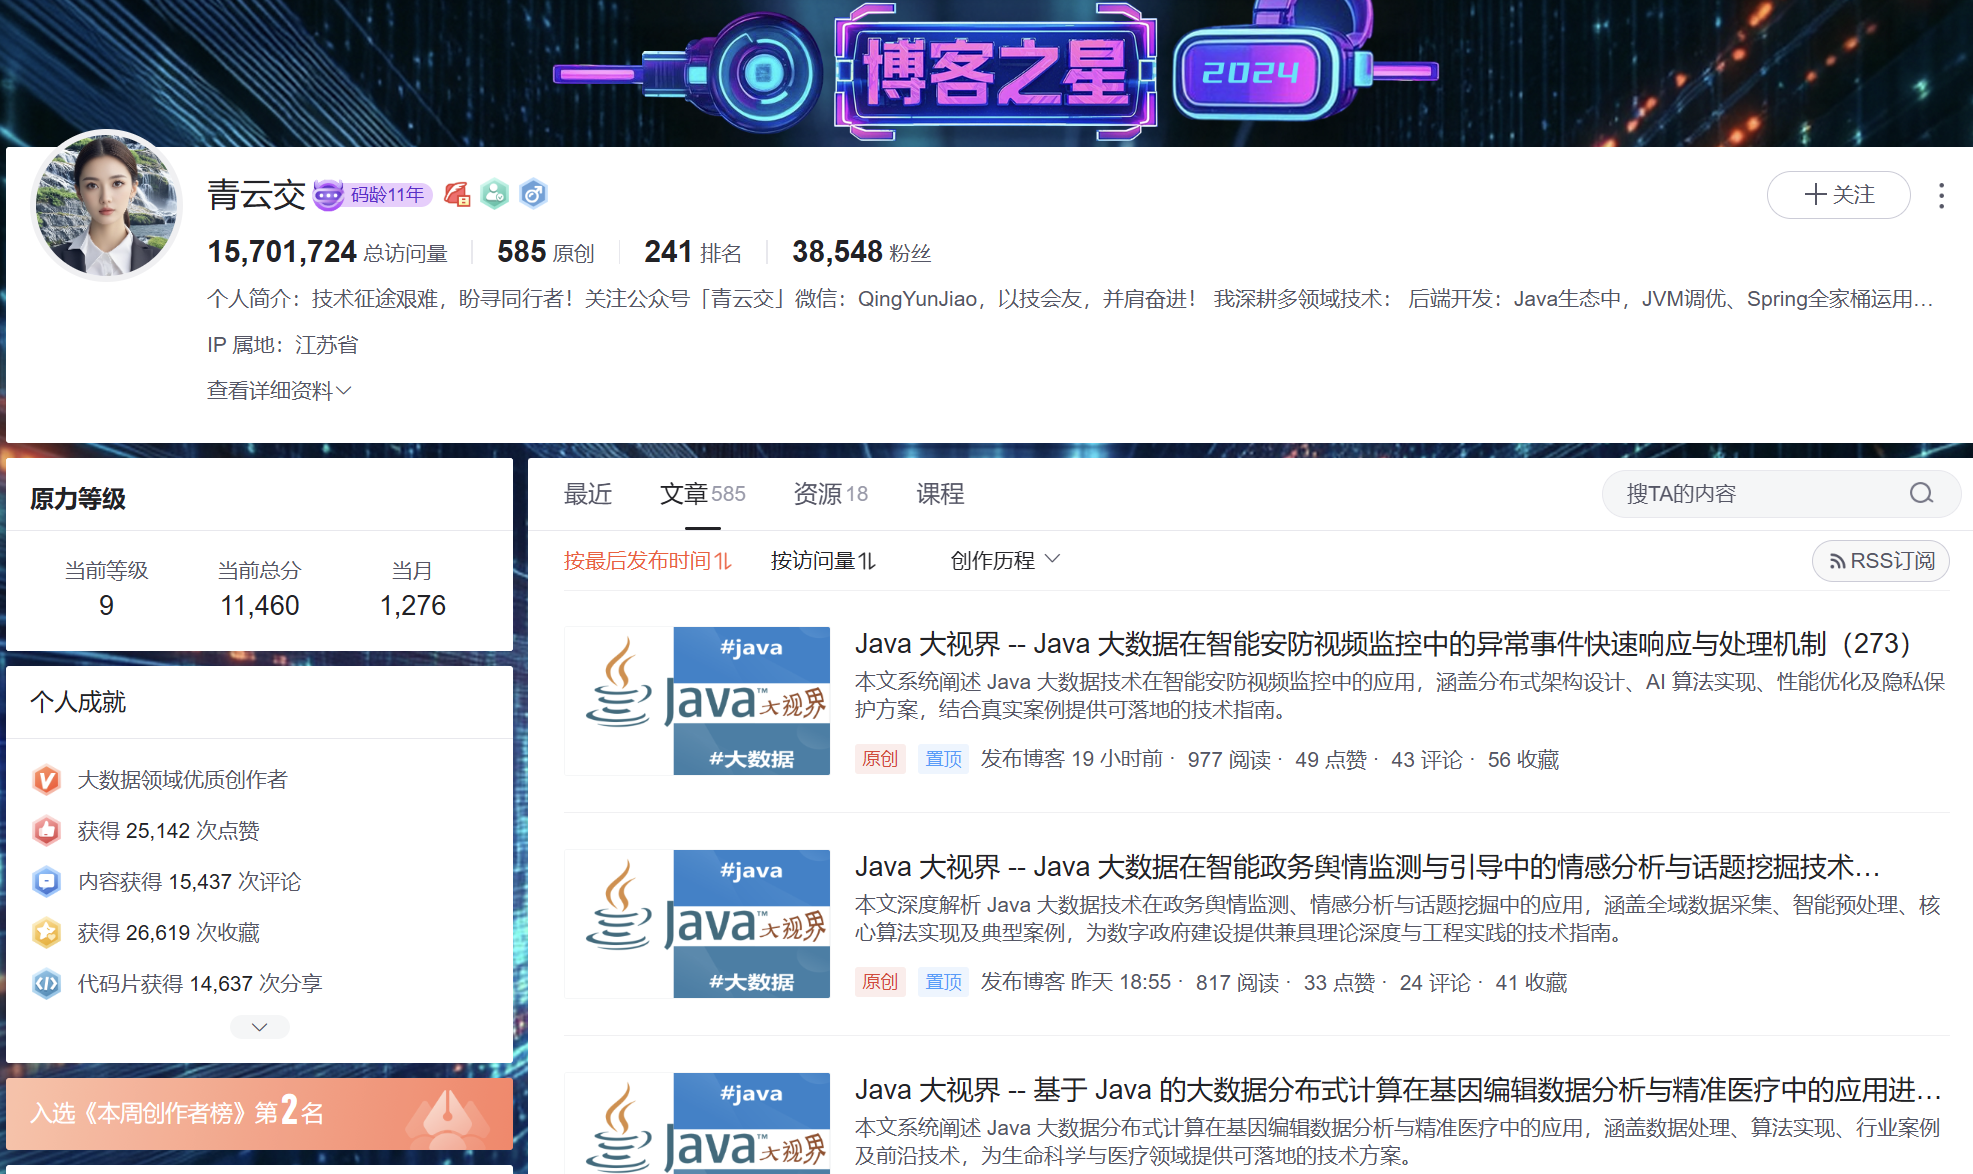Click 49 点赞 on first article

[1331, 760]
